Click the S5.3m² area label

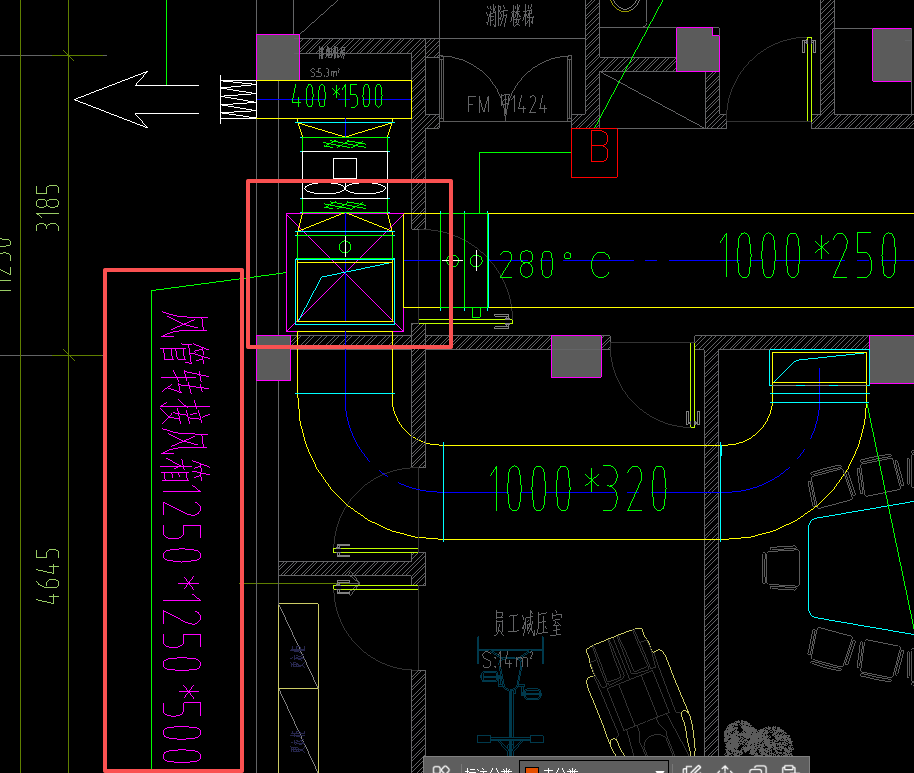(x=325, y=73)
